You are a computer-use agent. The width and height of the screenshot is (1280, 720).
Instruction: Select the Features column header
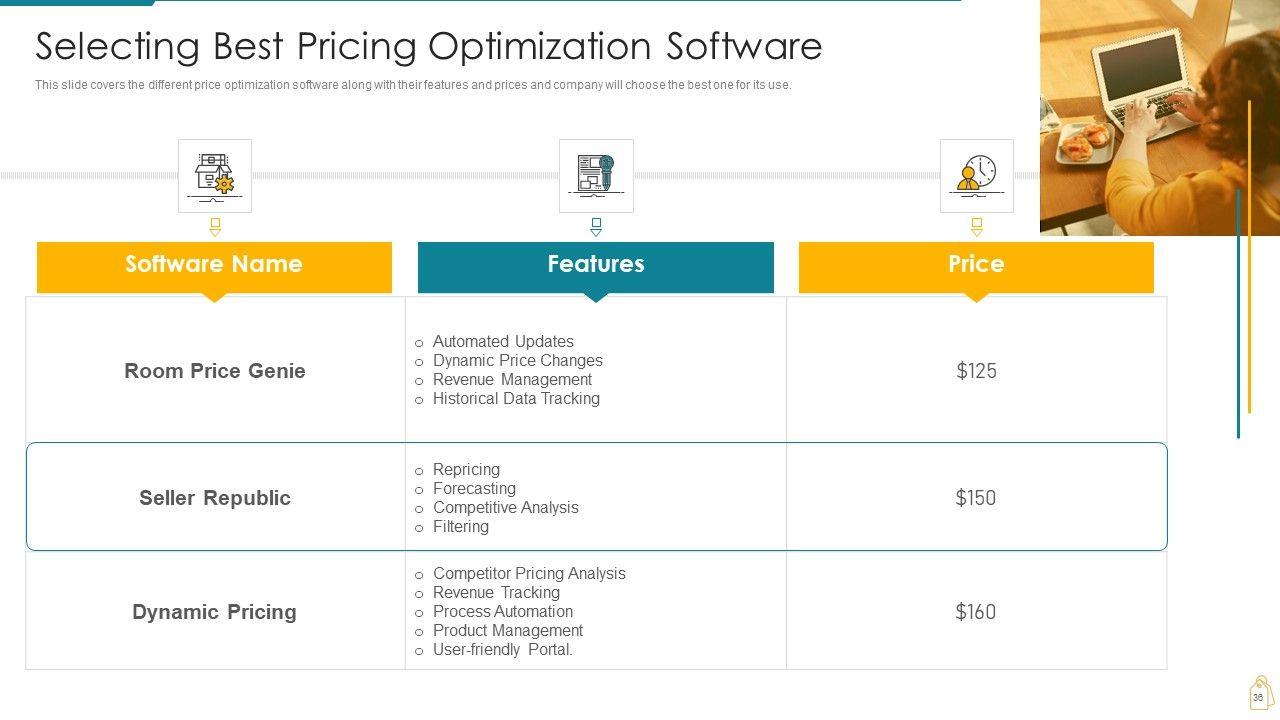point(596,265)
